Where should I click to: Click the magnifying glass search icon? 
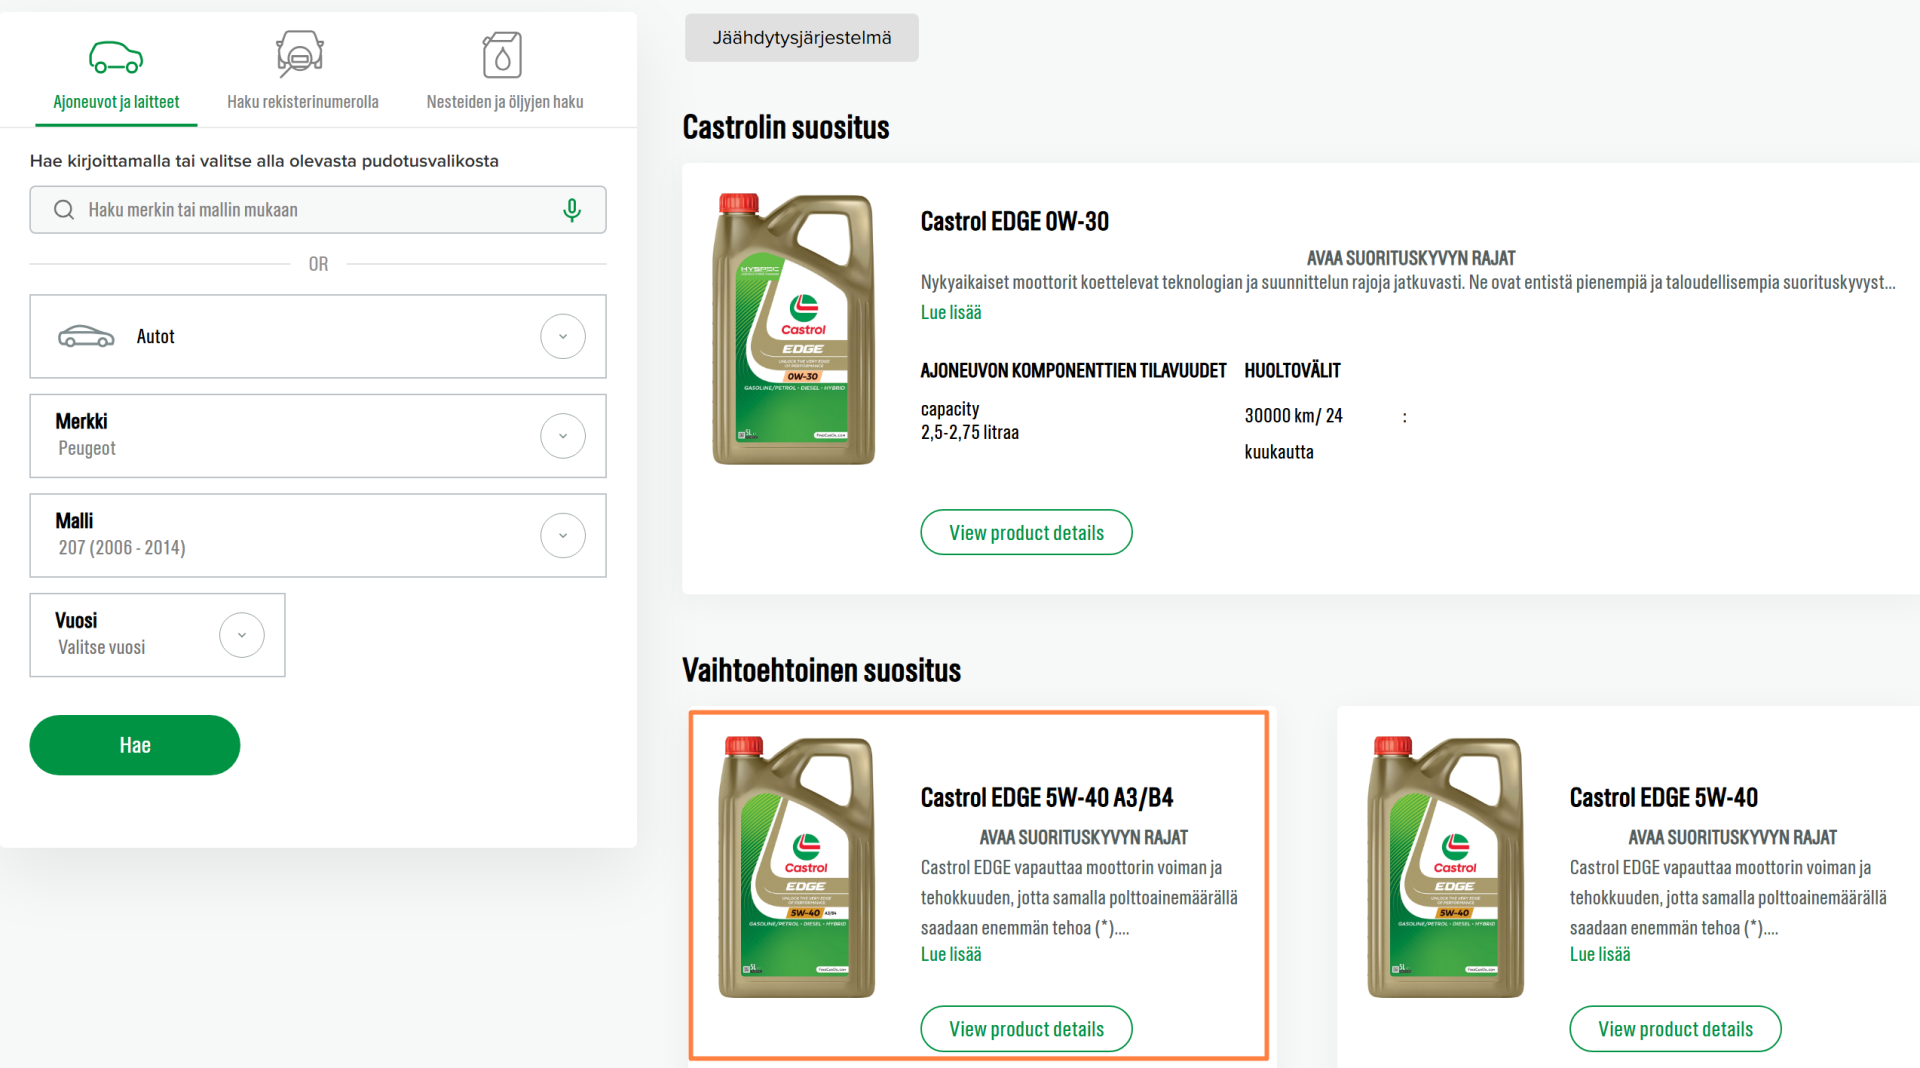click(x=64, y=210)
